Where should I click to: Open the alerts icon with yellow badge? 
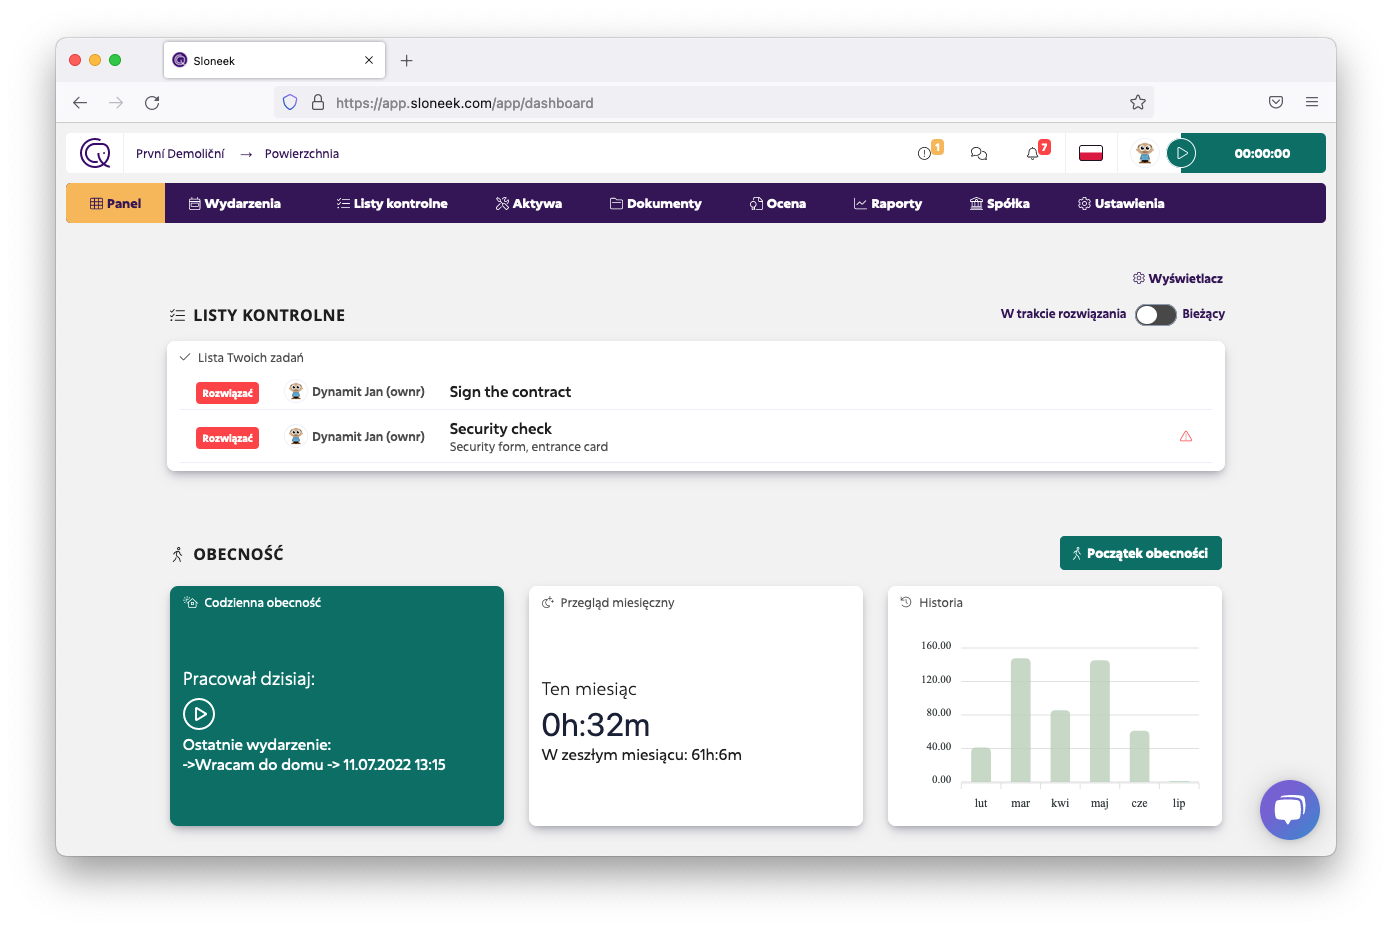925,153
